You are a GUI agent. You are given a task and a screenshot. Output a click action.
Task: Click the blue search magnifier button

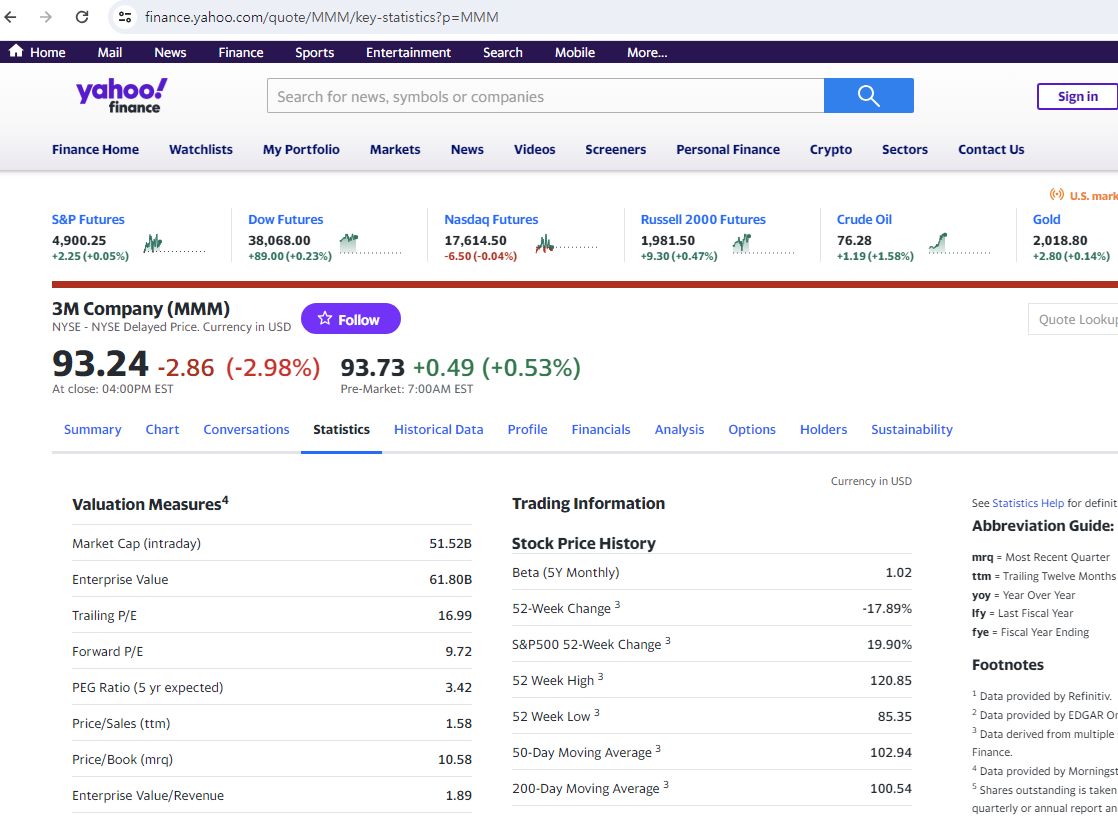pos(868,96)
